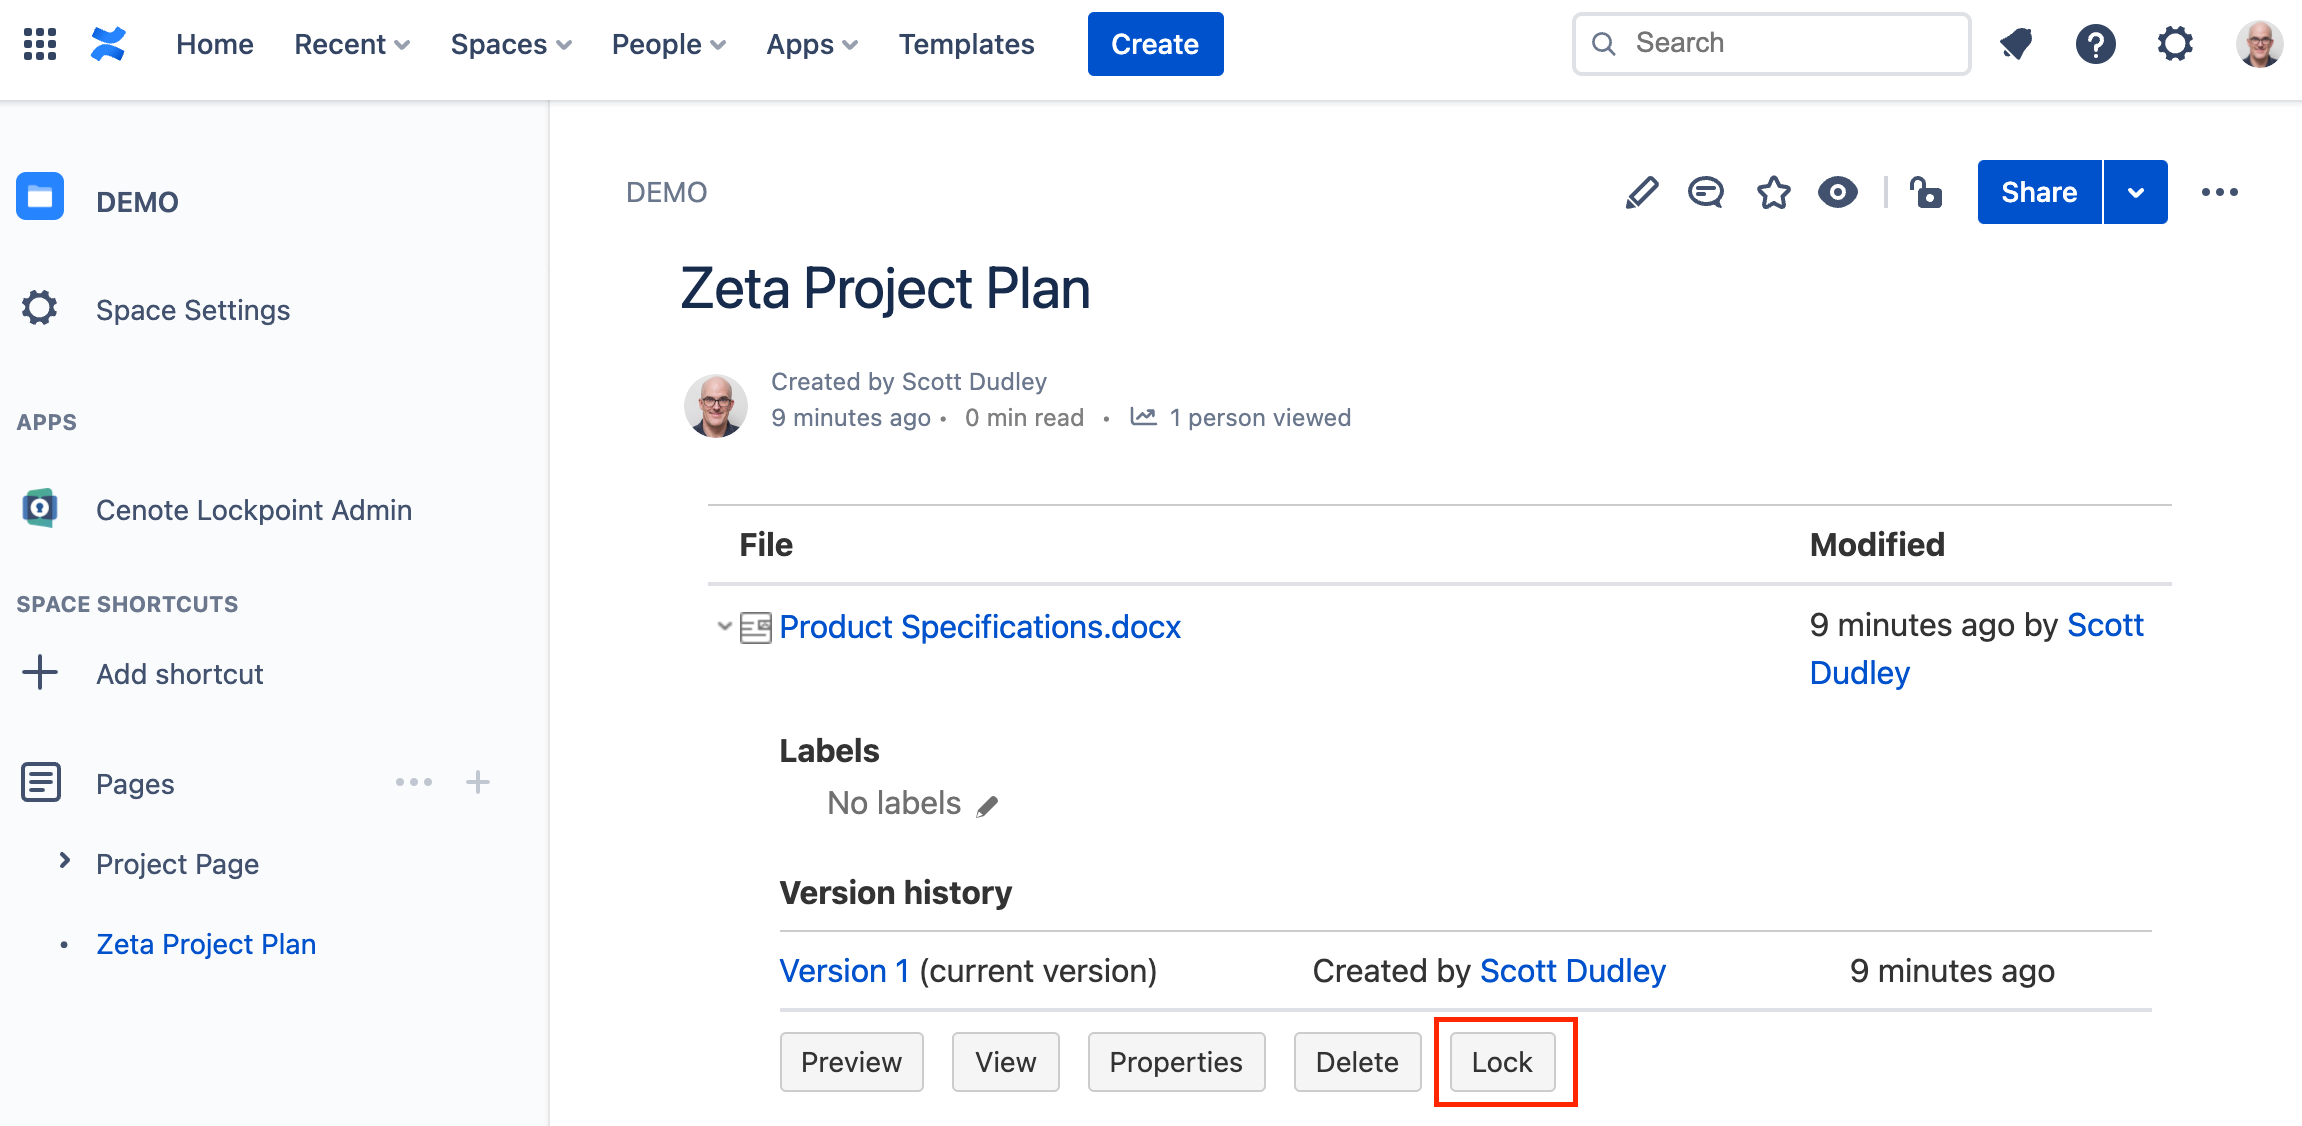Open the page's more actions ellipsis menu
Image resolution: width=2302 pixels, height=1126 pixels.
(x=2220, y=192)
